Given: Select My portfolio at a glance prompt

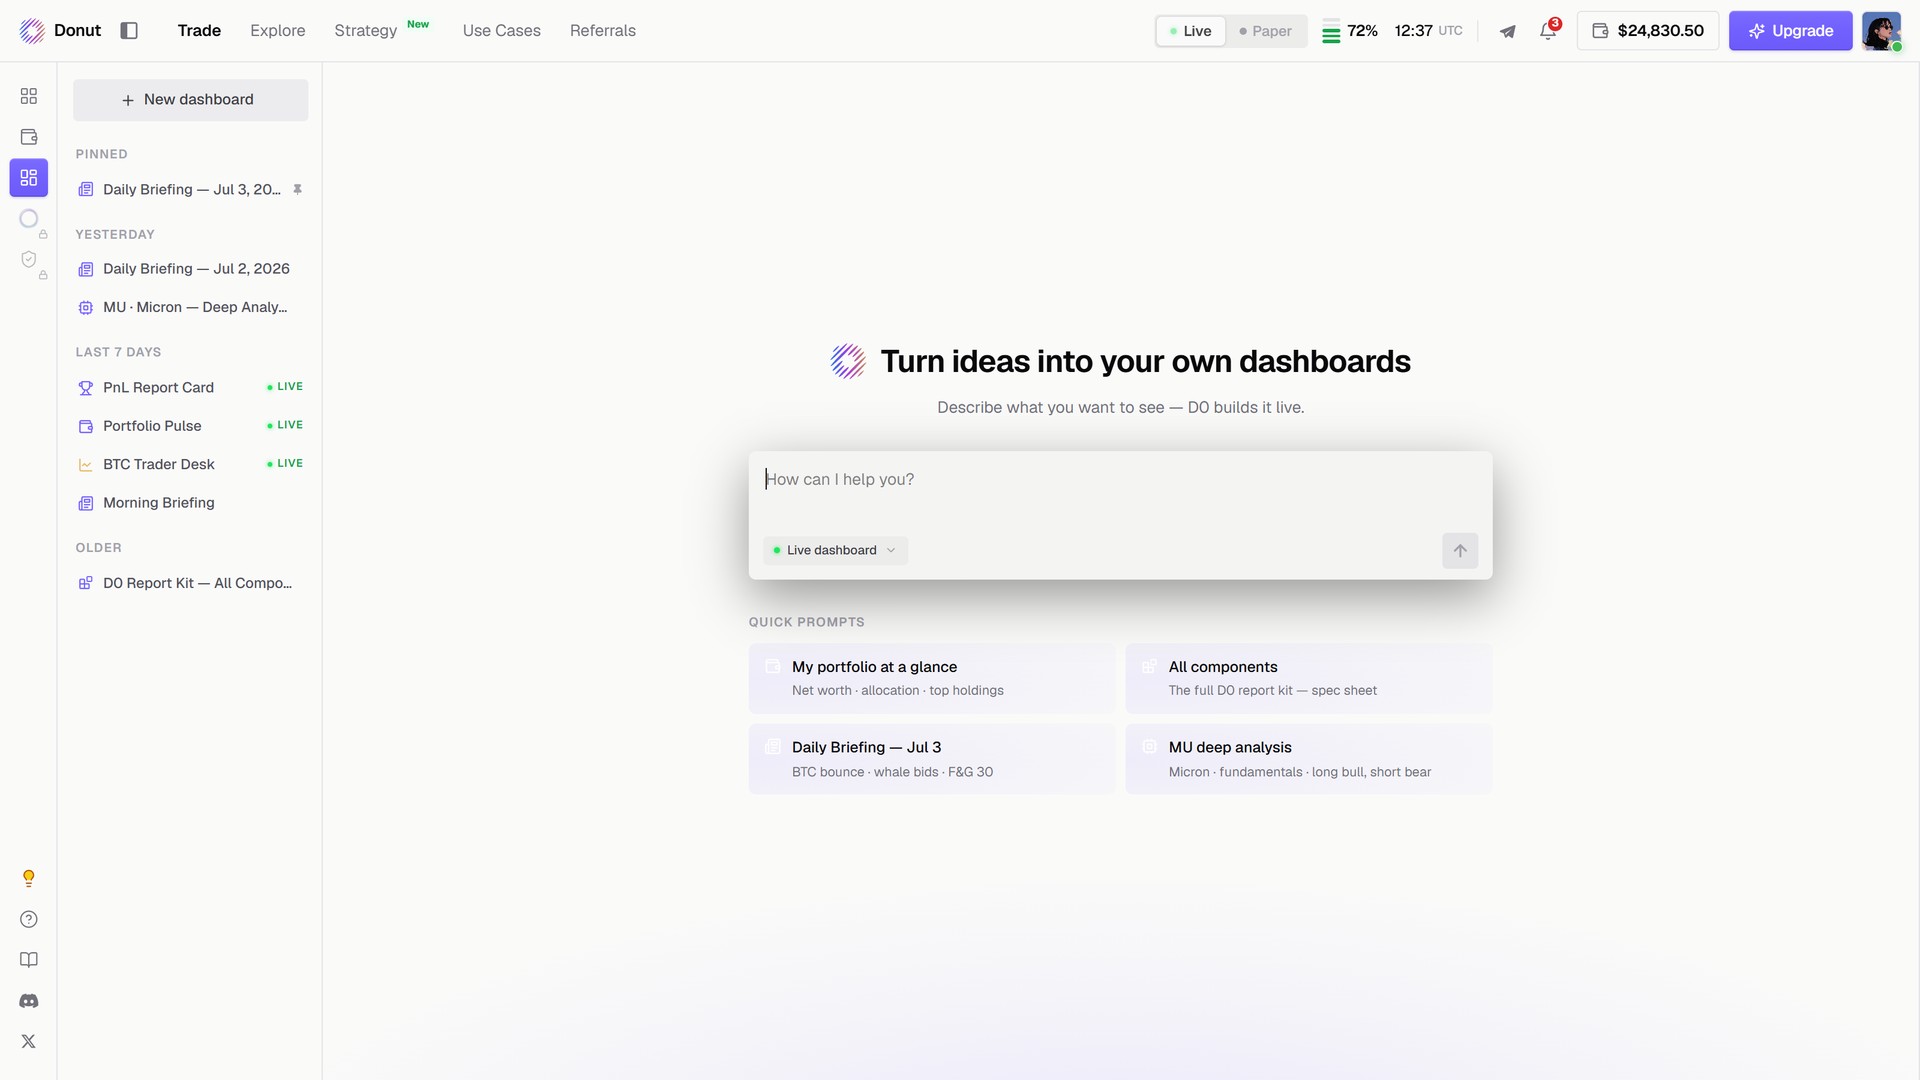Looking at the screenshot, I should (x=932, y=678).
